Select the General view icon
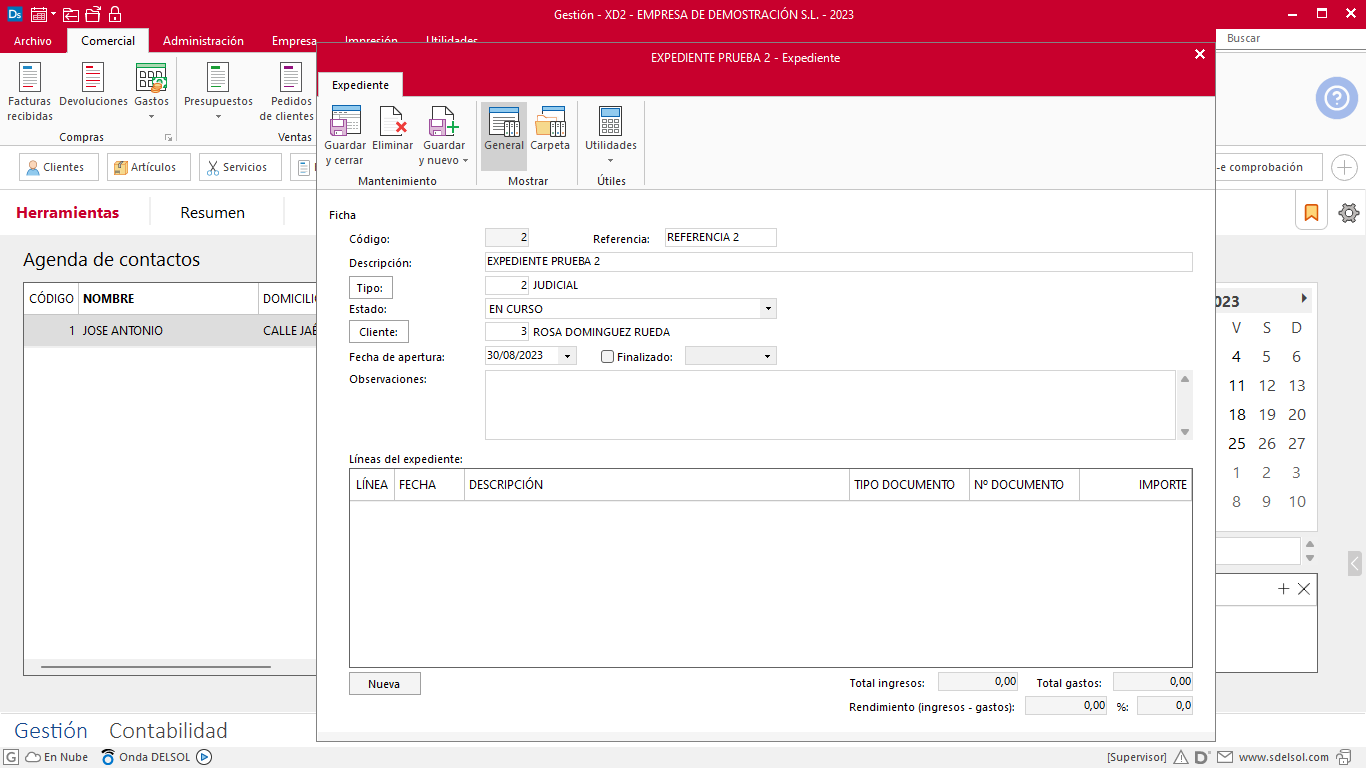 click(x=504, y=122)
